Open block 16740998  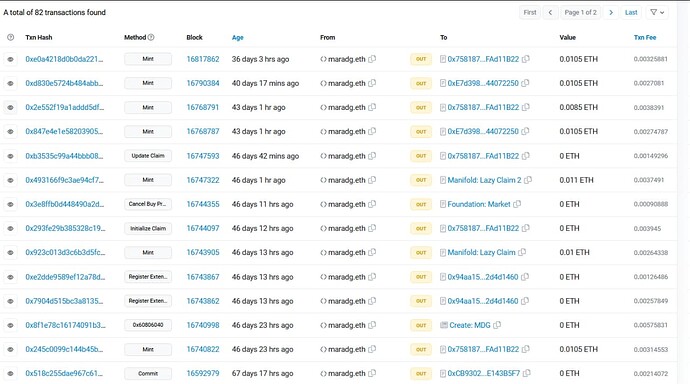point(203,325)
